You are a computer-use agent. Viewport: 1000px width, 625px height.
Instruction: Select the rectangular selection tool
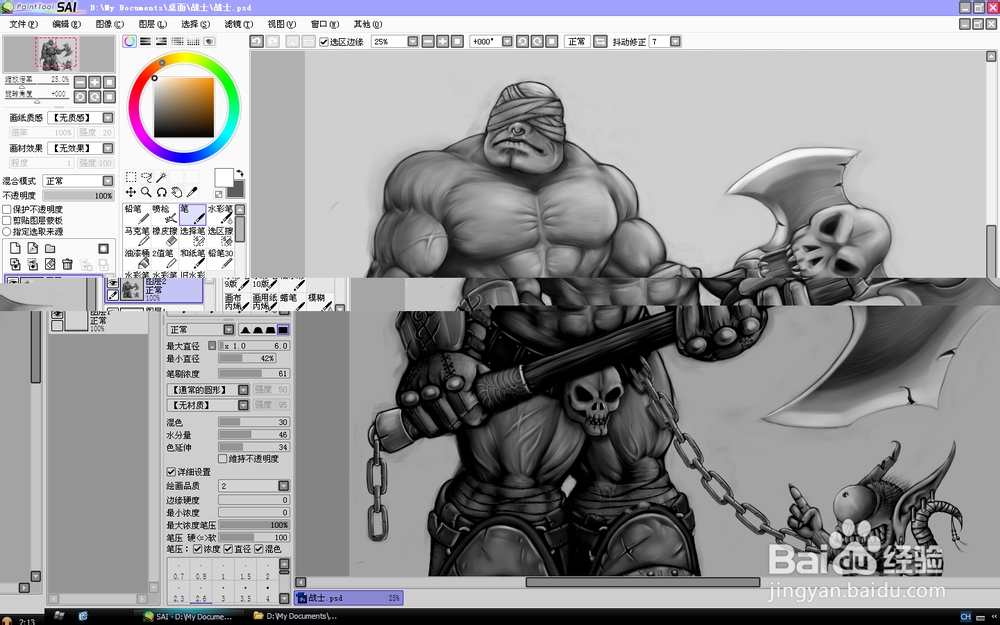click(131, 177)
